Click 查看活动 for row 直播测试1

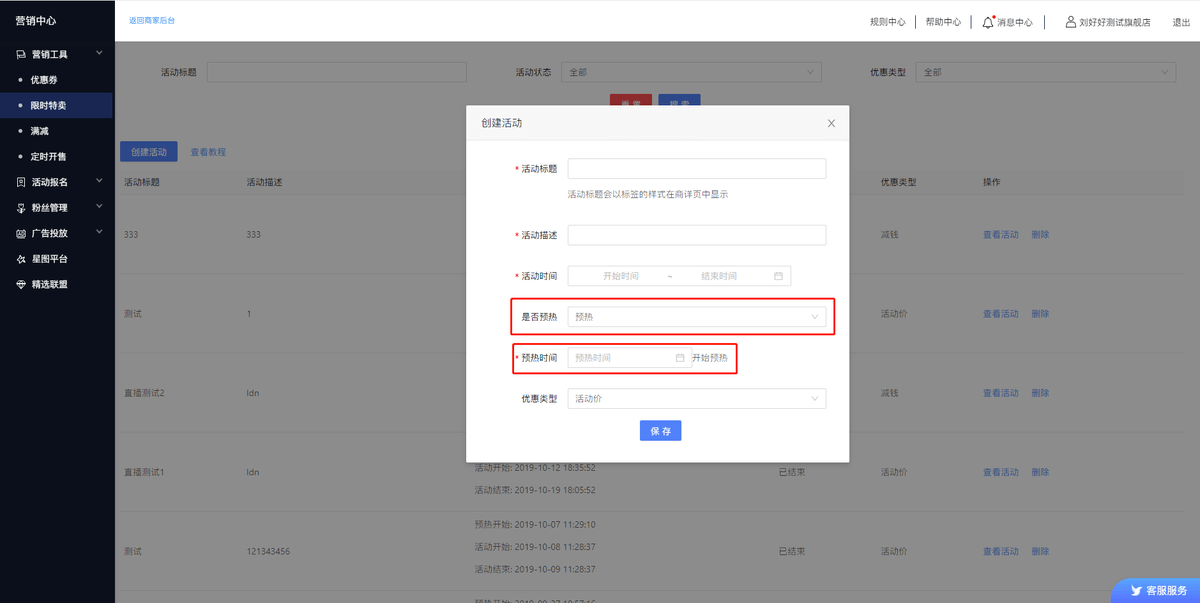[1000, 472]
